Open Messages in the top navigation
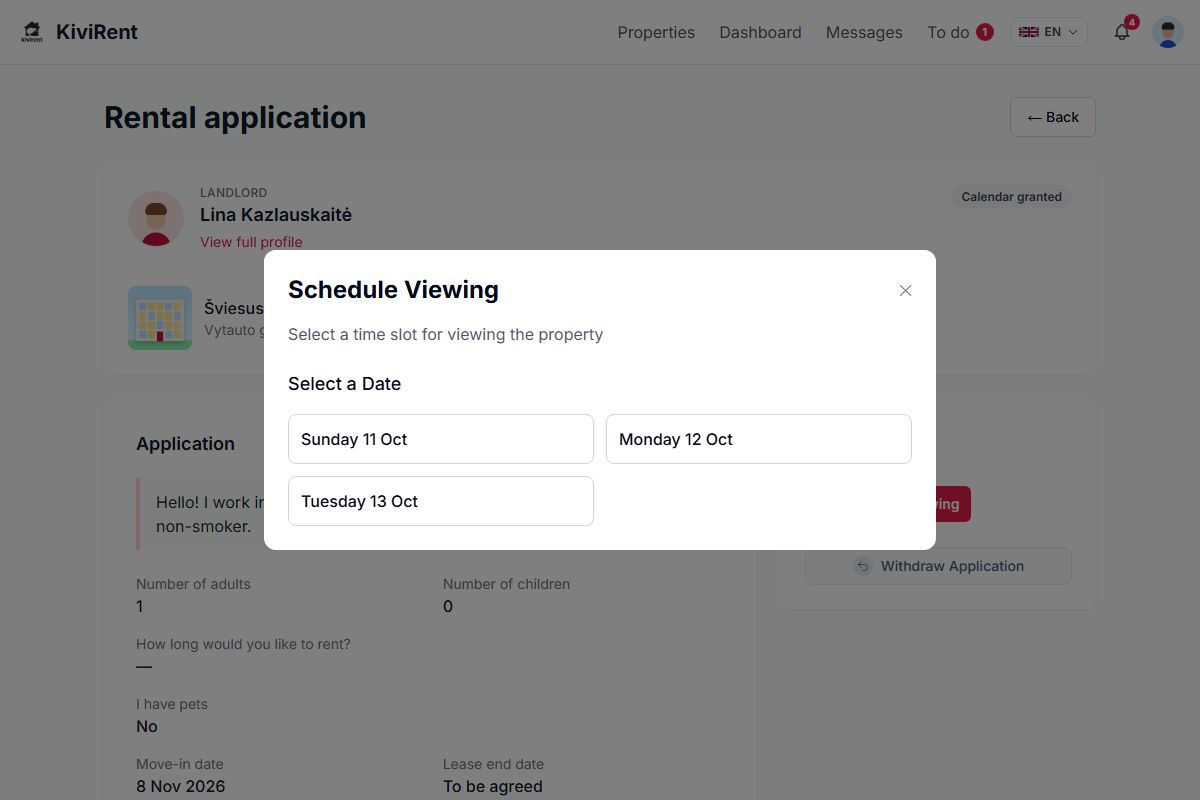 click(x=864, y=32)
